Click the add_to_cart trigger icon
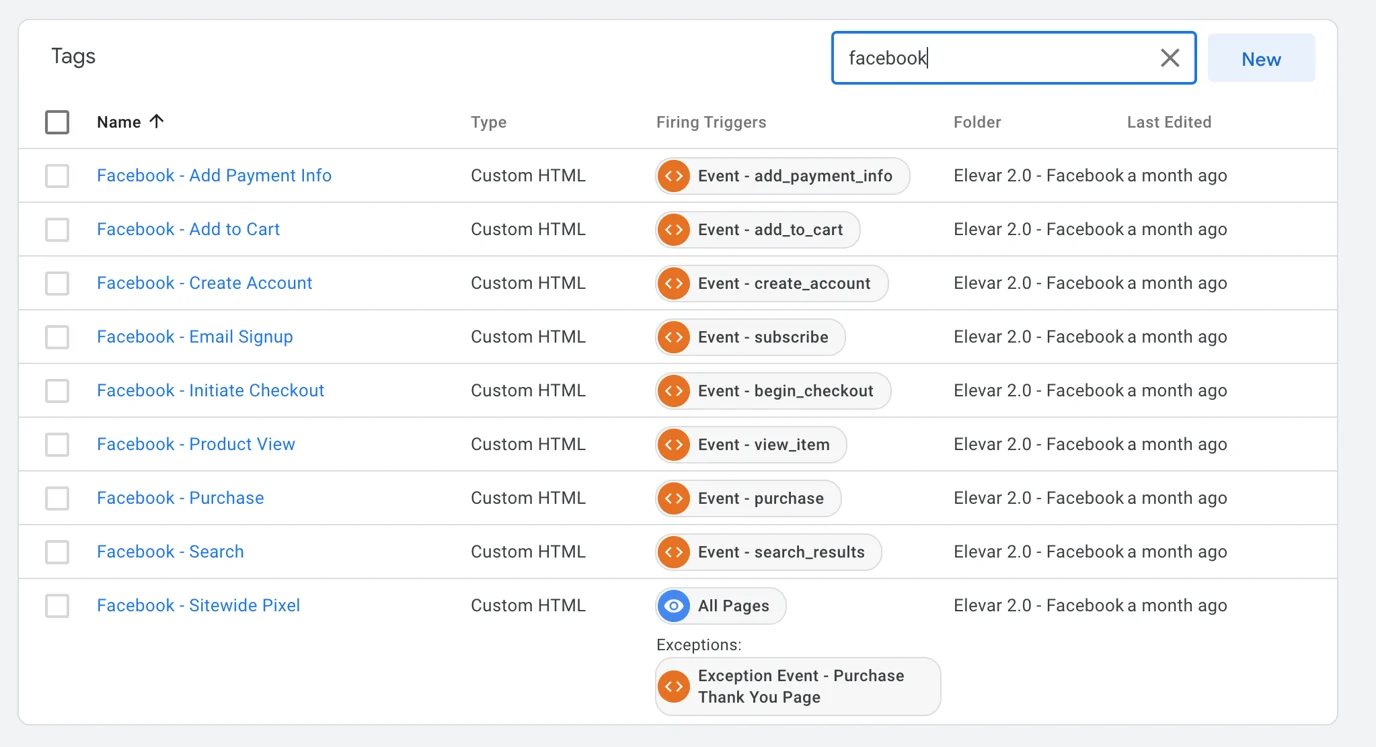 click(x=674, y=230)
